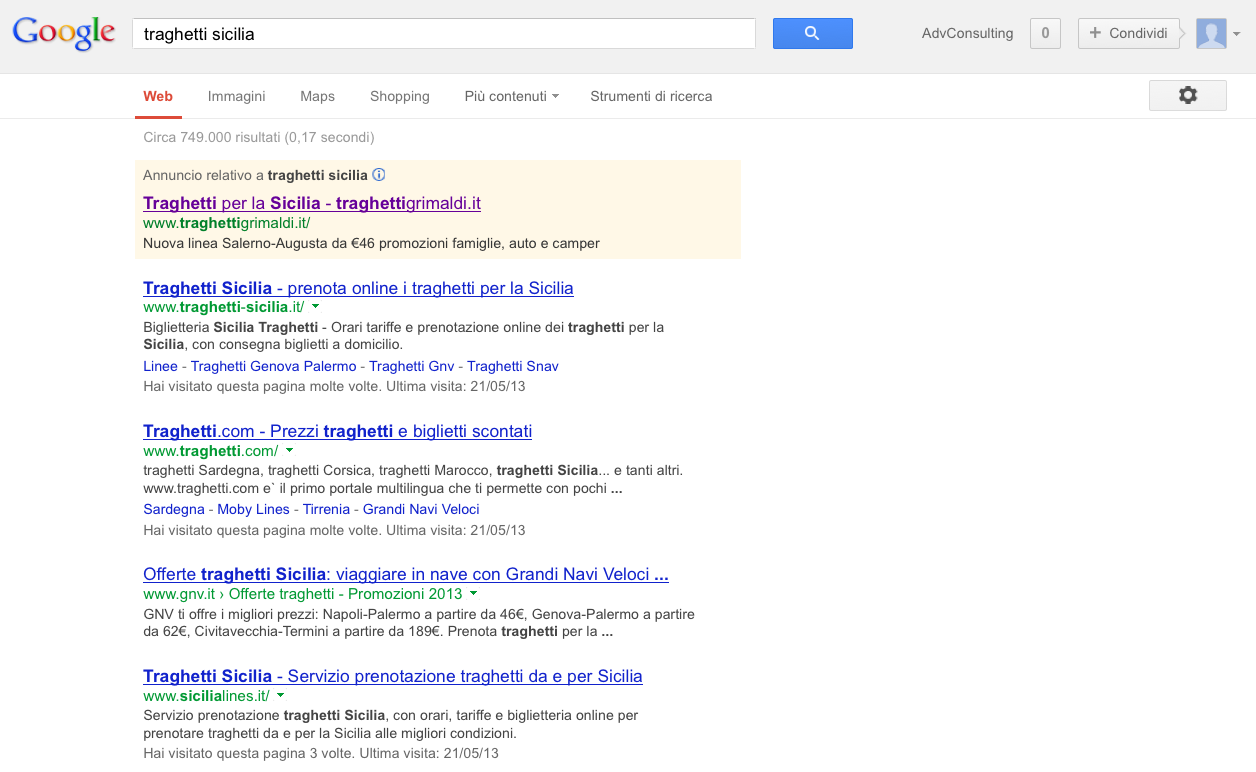
Task: Click the user profile avatar
Action: (1211, 33)
